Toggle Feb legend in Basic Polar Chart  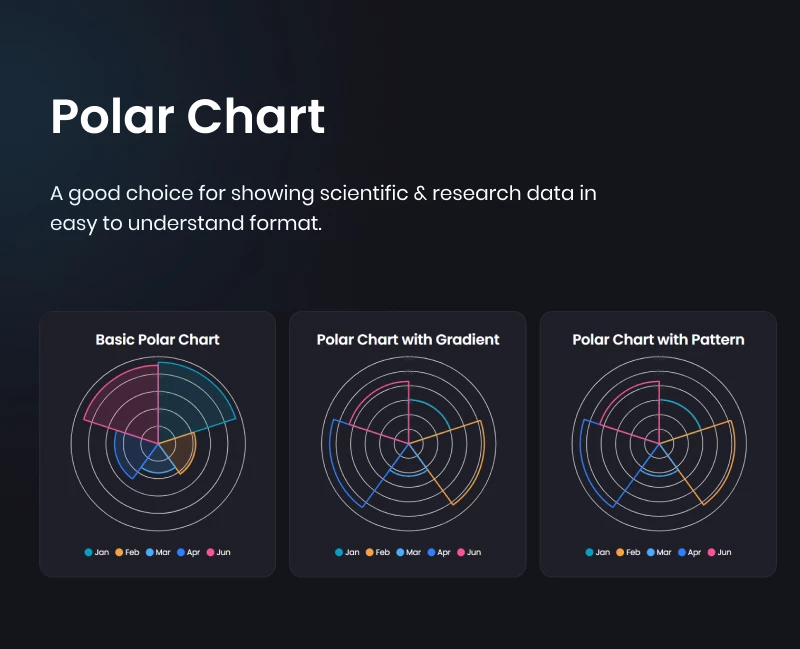click(127, 552)
